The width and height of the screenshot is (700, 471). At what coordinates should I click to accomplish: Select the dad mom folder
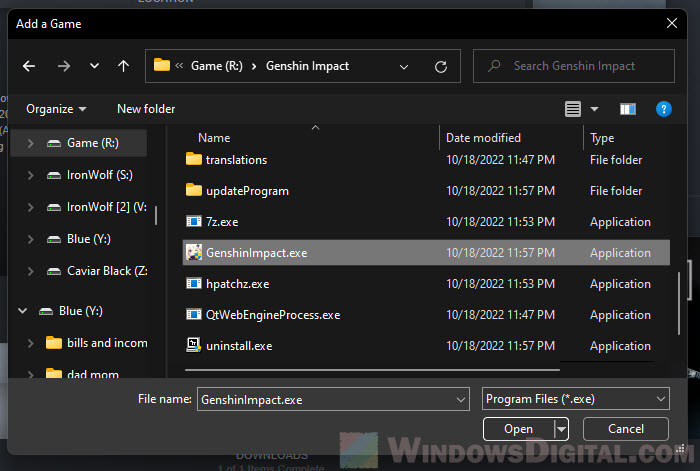(x=93, y=374)
